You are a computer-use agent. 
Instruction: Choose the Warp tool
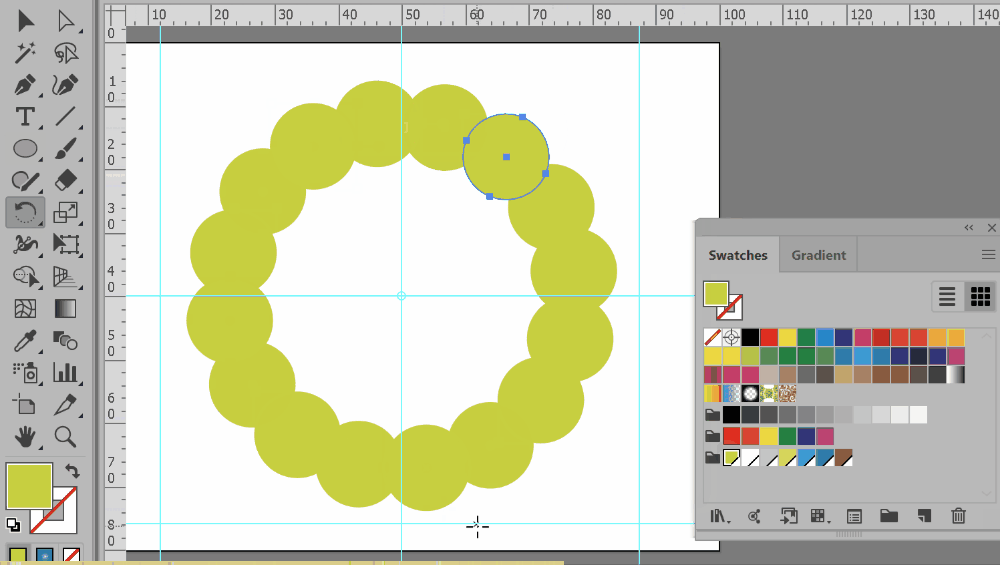(x=25, y=244)
